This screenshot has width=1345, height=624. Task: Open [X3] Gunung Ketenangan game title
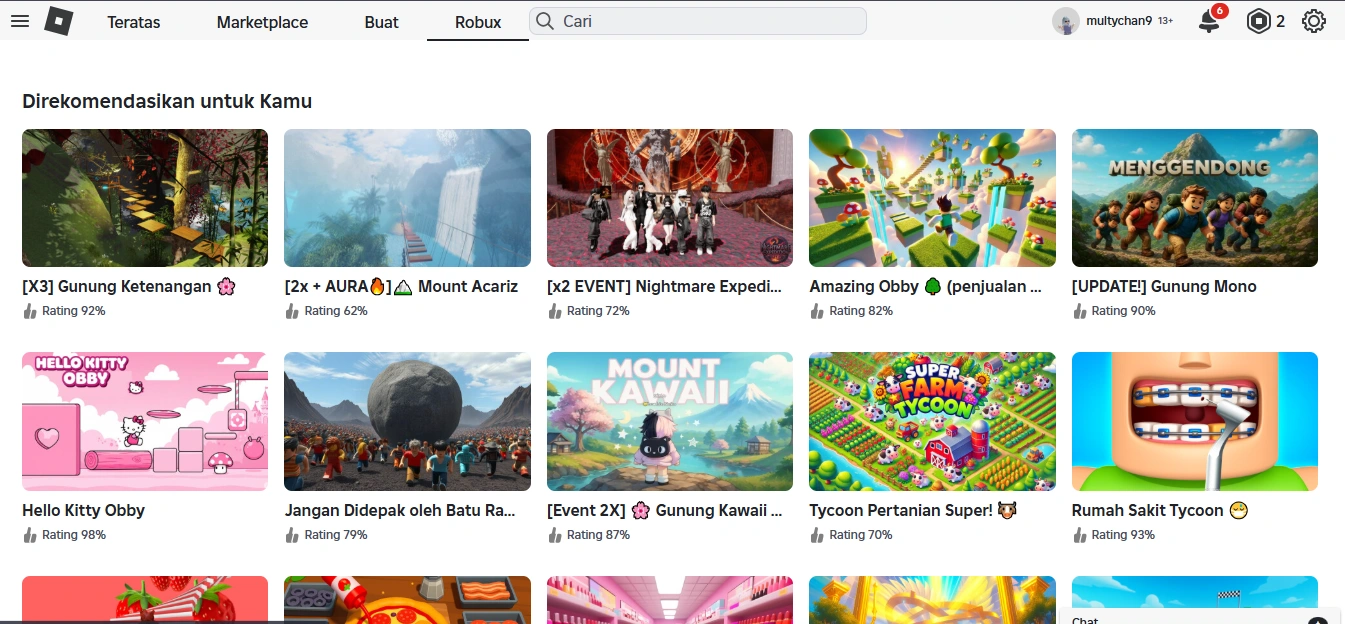point(117,286)
